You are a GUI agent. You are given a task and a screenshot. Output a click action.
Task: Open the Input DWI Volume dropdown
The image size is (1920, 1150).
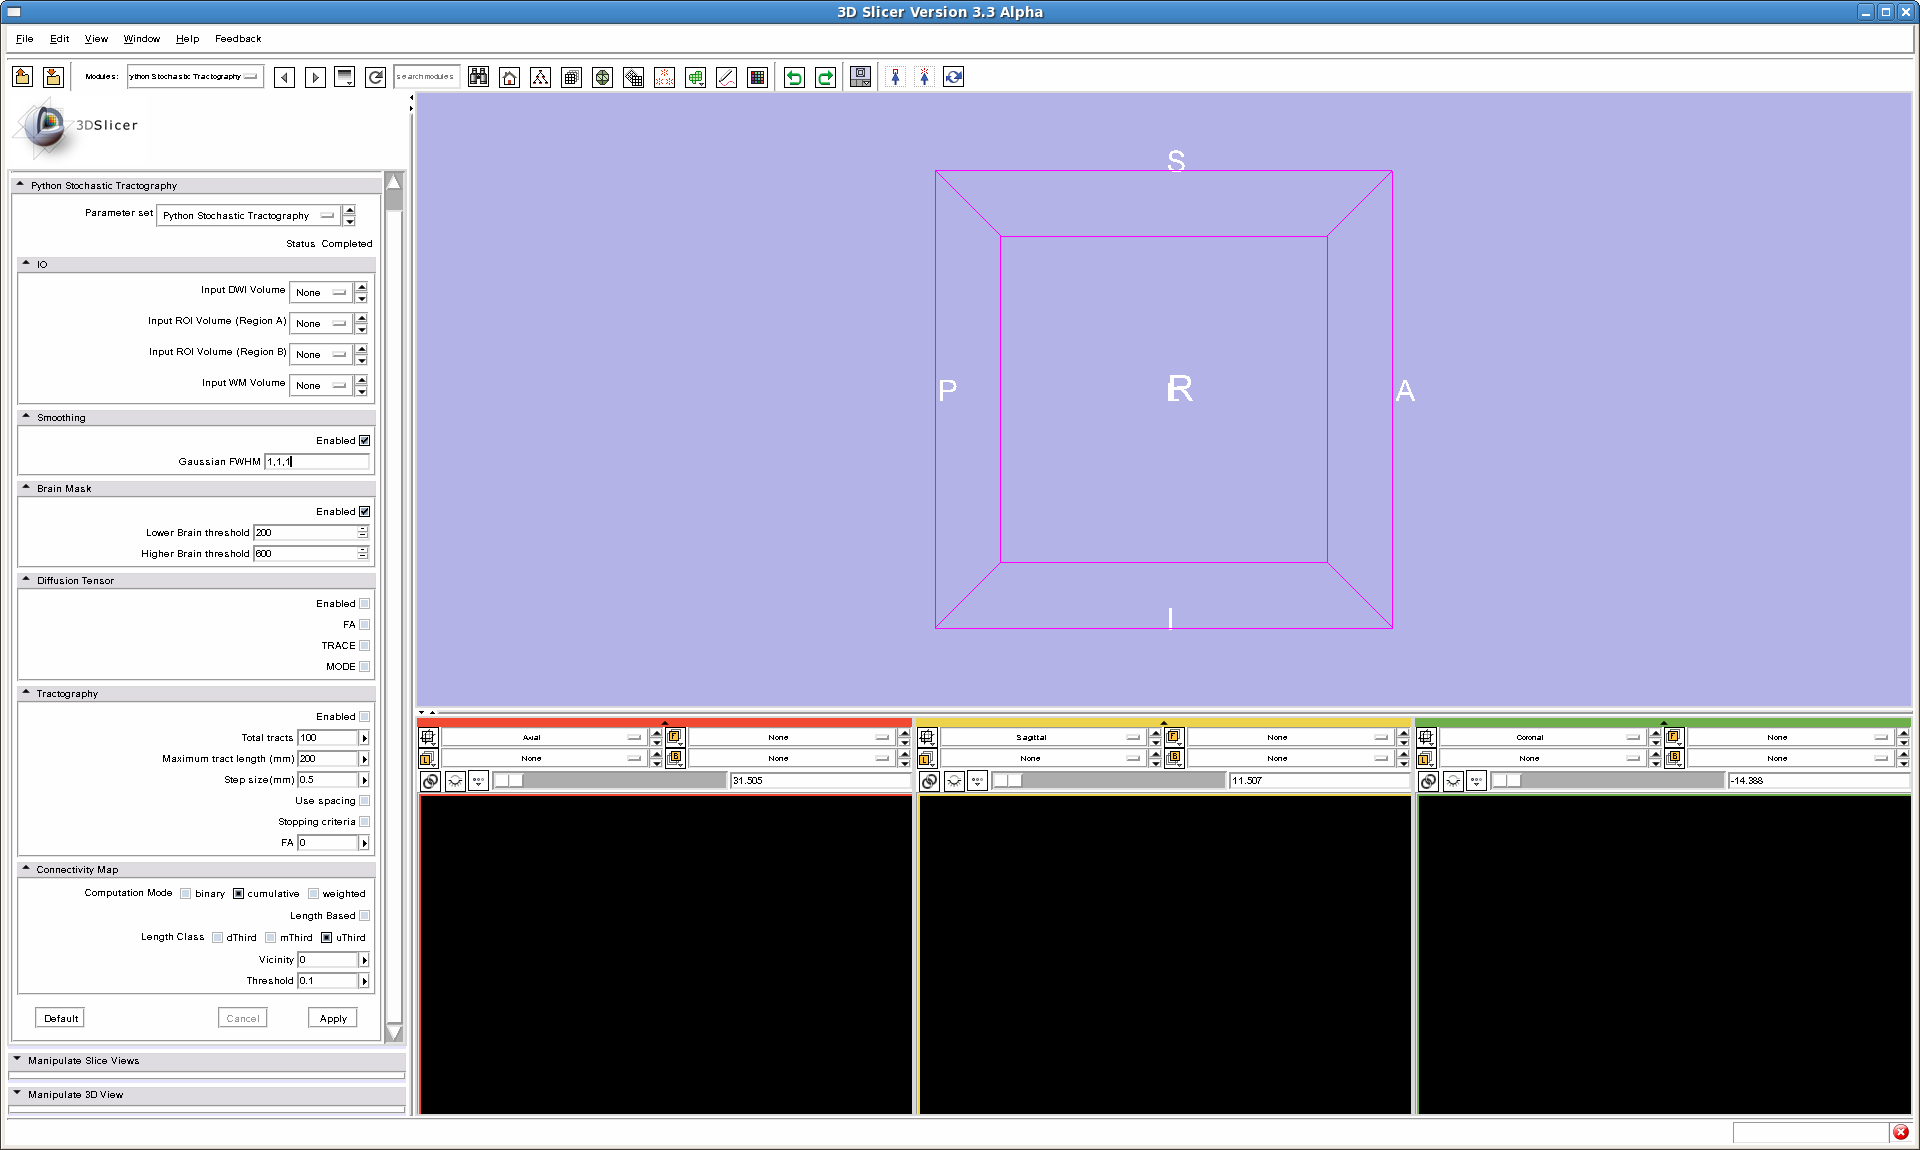click(320, 292)
